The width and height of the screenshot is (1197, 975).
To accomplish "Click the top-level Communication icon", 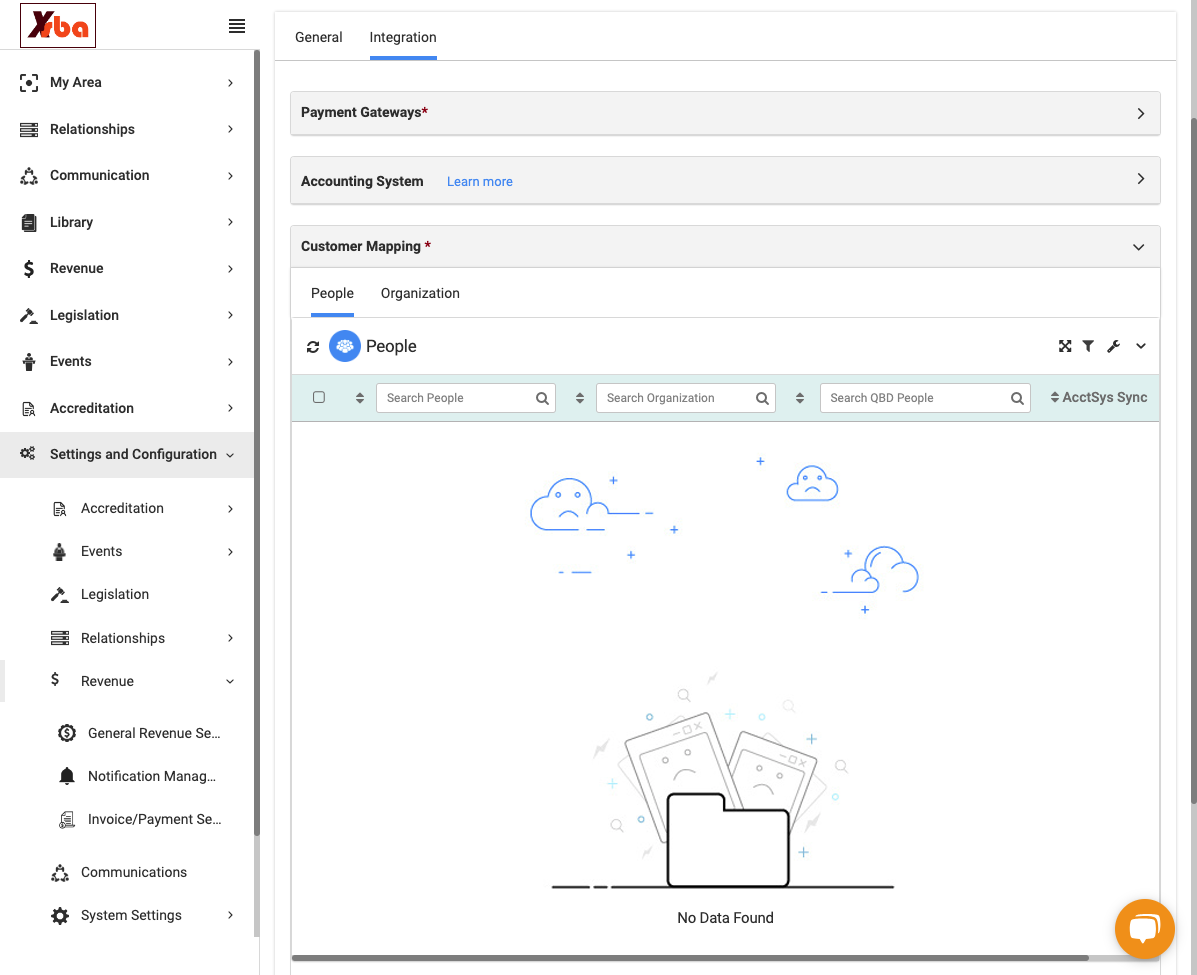I will (29, 176).
